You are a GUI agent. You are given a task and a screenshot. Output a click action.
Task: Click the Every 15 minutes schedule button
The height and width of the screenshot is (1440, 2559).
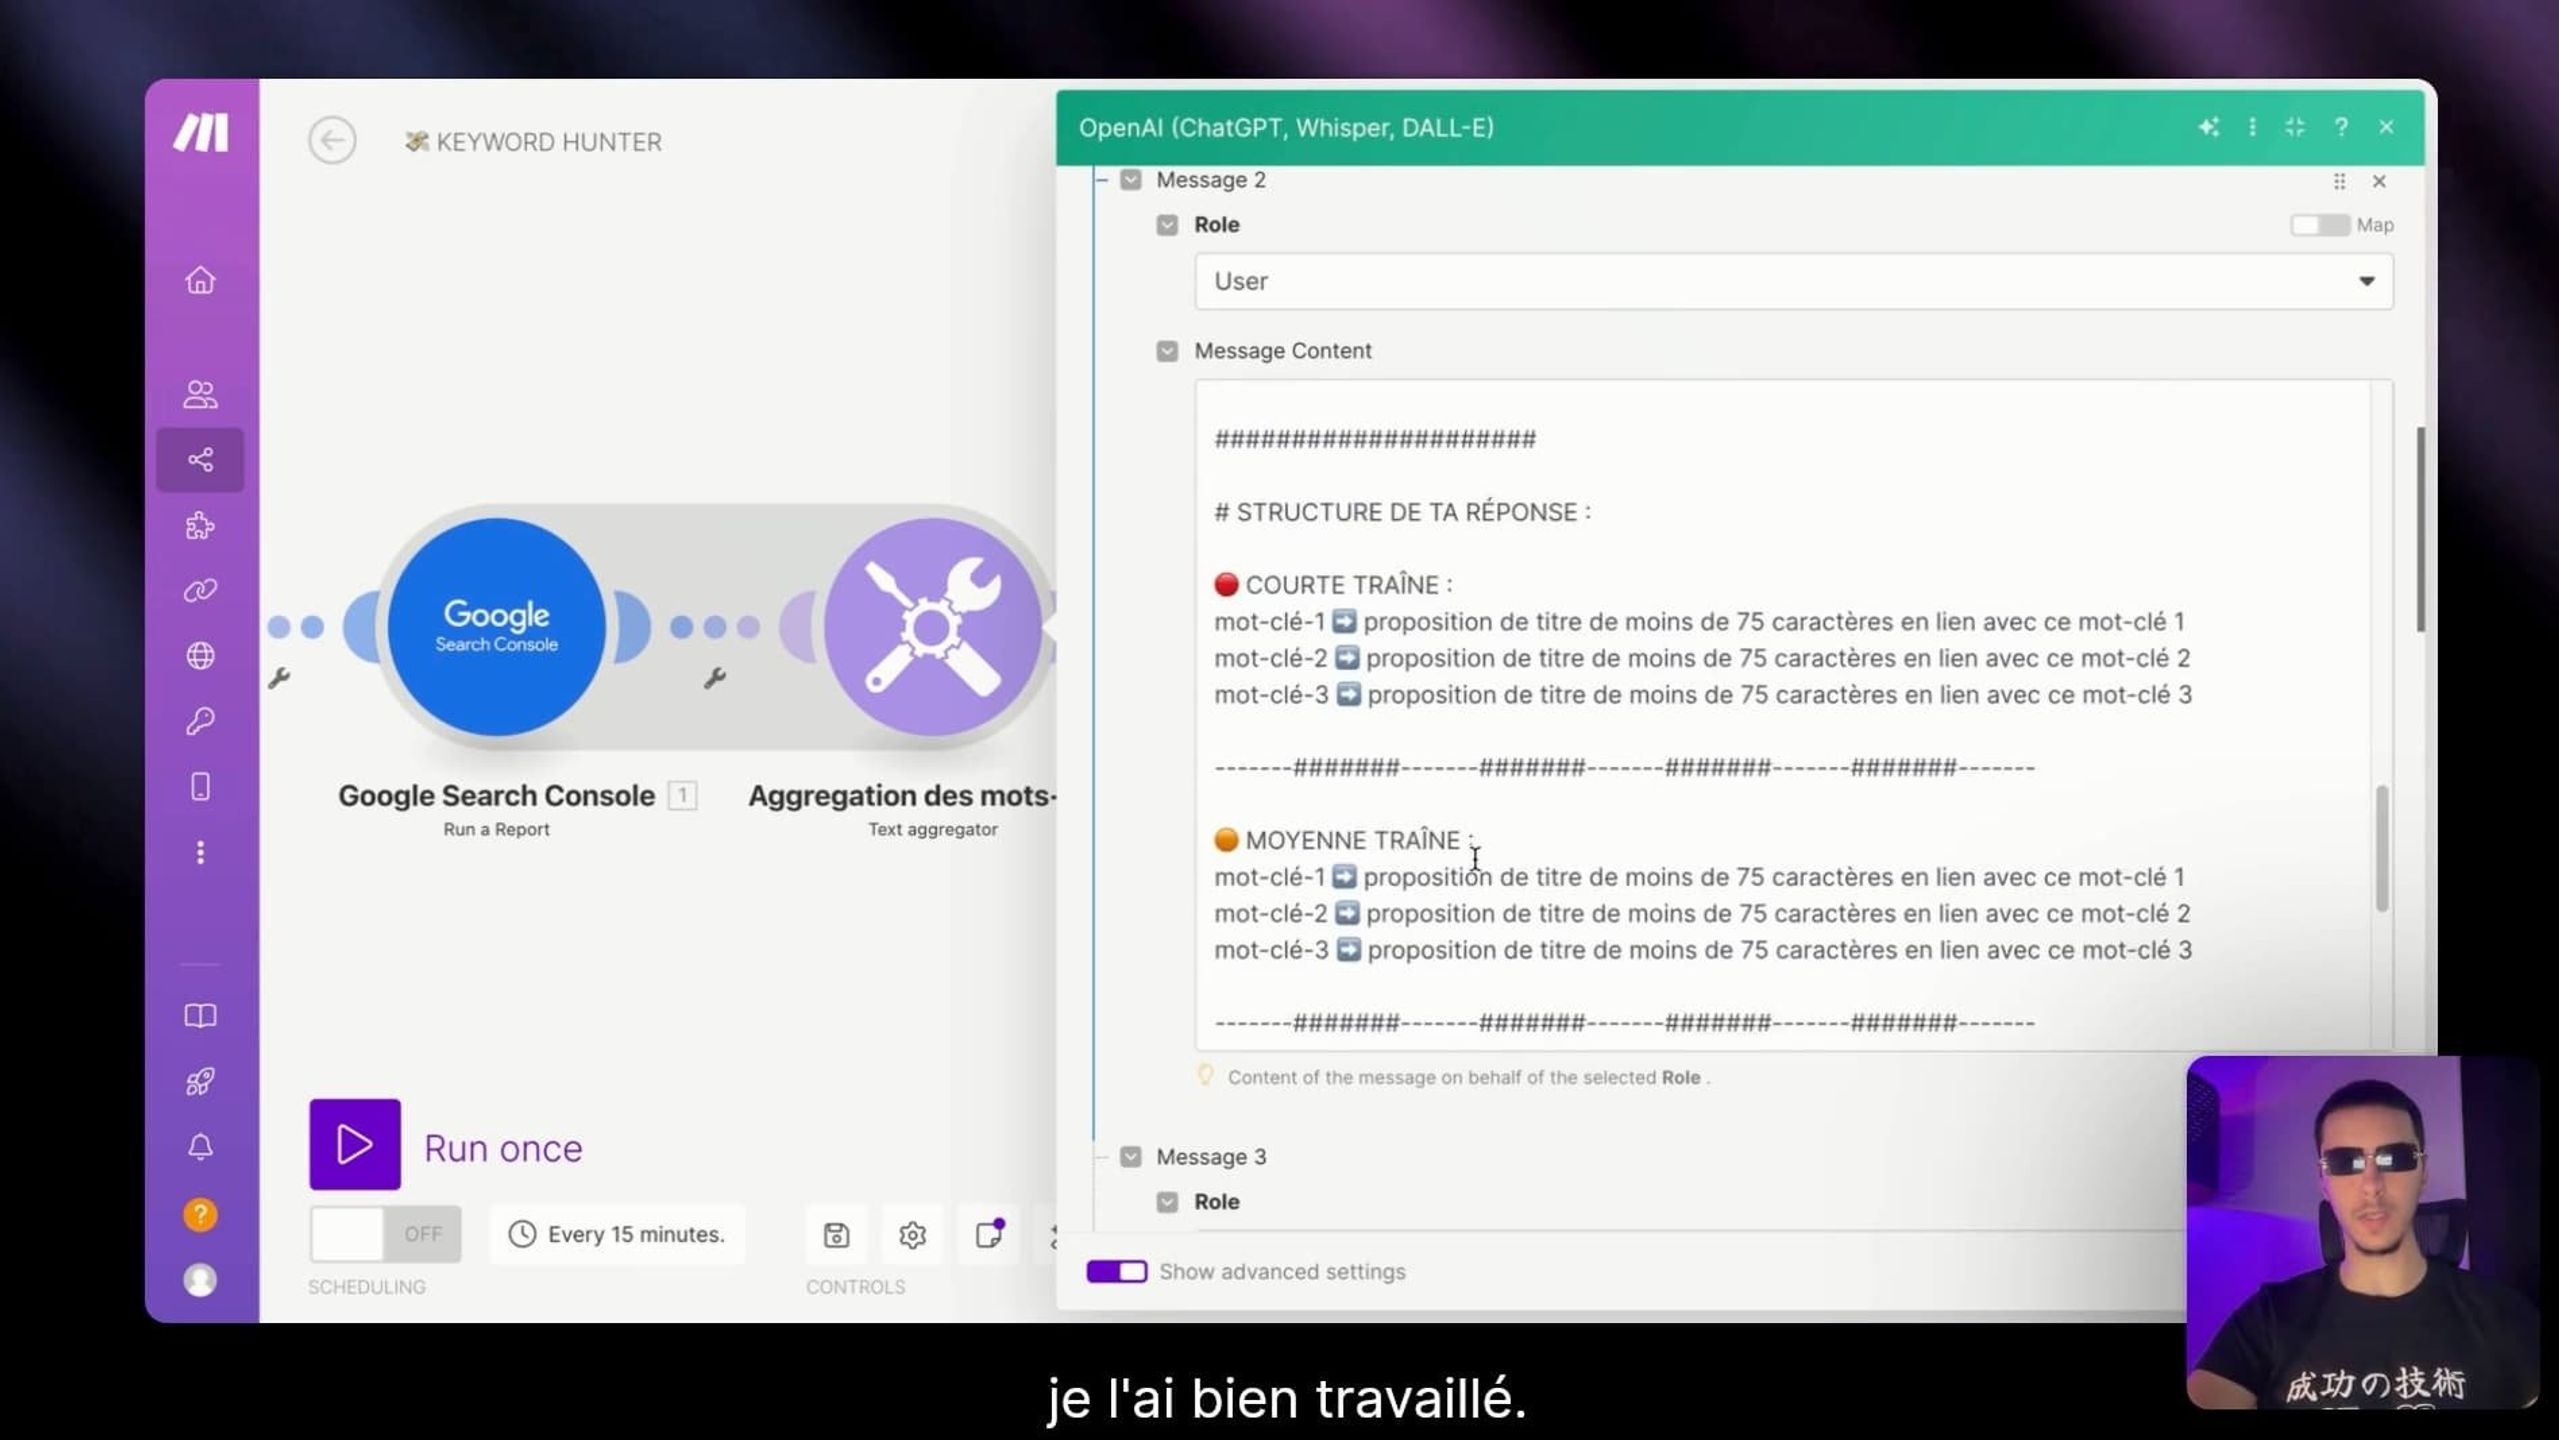(x=617, y=1234)
